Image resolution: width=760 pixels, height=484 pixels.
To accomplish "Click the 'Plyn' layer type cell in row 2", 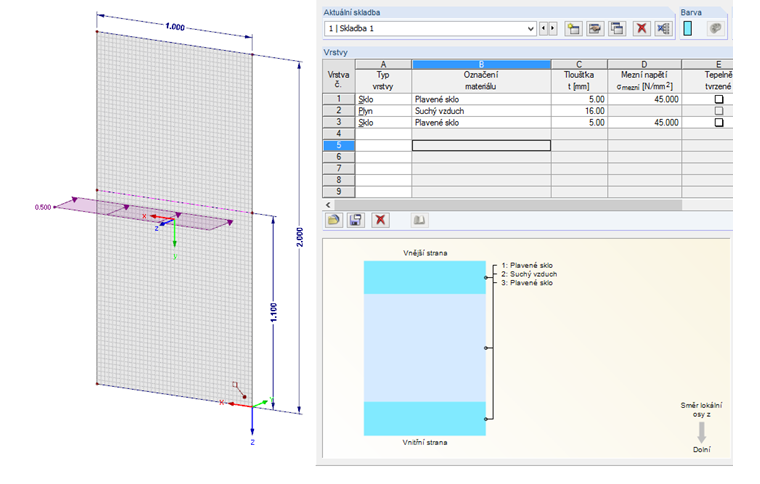I will (x=383, y=111).
